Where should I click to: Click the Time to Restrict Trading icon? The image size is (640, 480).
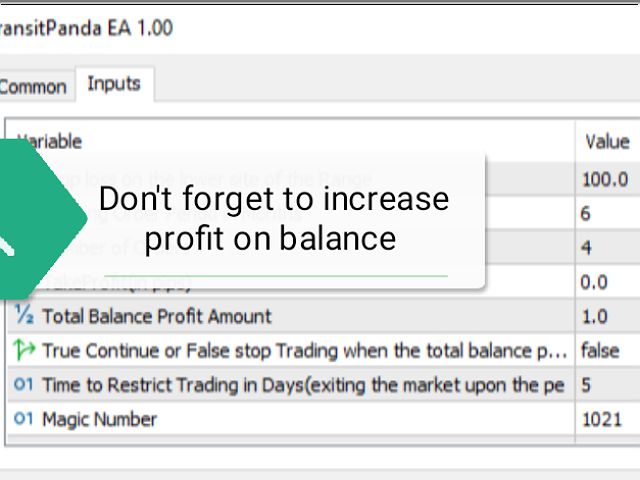click(x=24, y=384)
